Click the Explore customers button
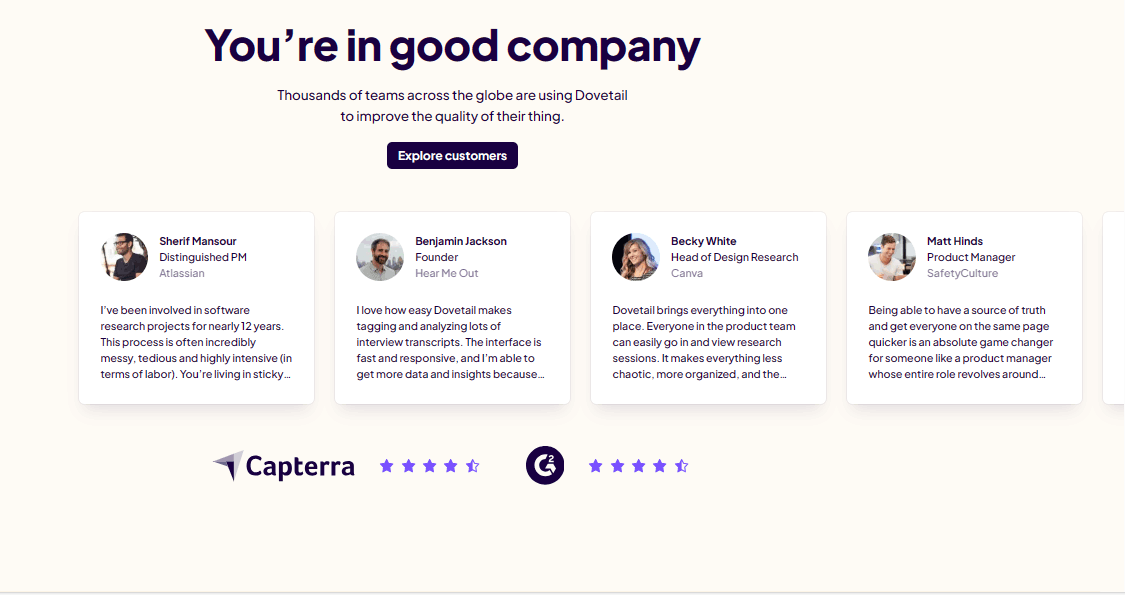Image resolution: width=1125 pixels, height=595 pixels. [x=452, y=156]
